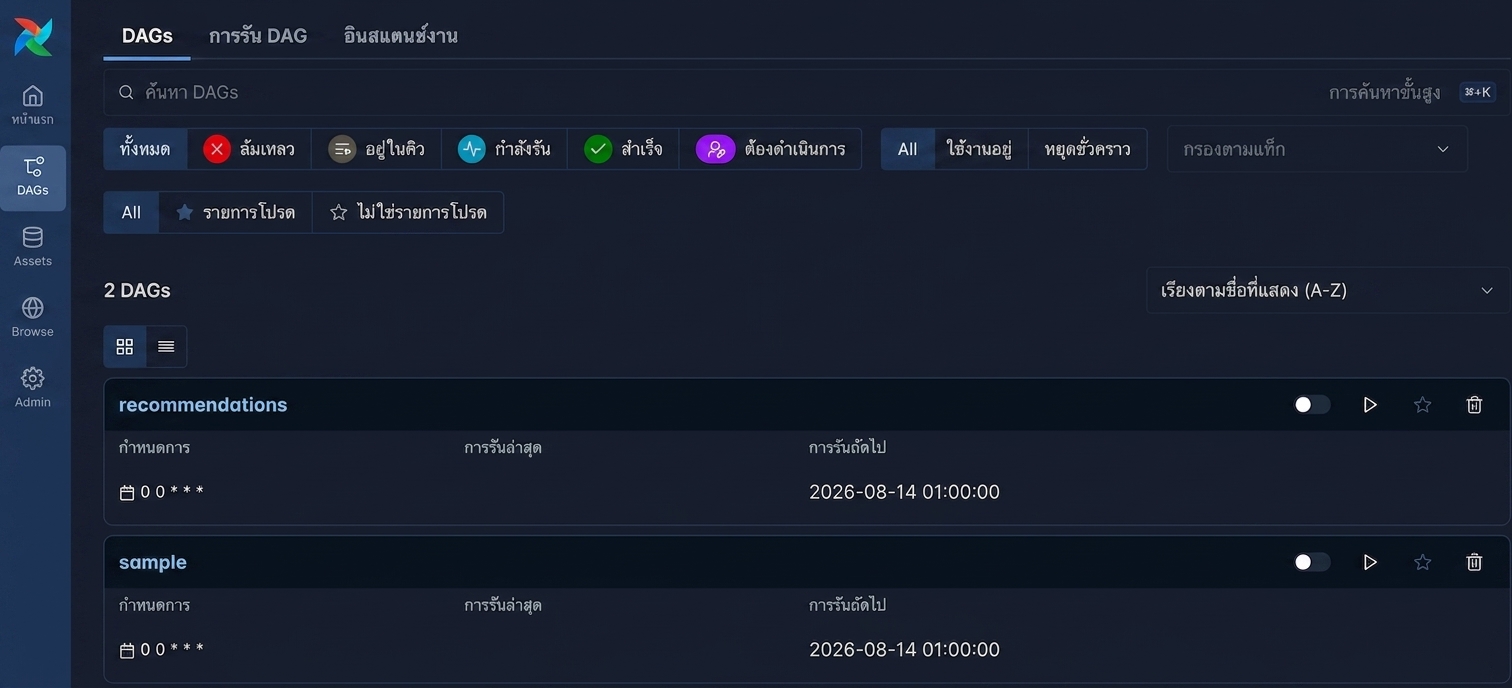
Task: Open the recommendations DAG link
Action: [203, 404]
